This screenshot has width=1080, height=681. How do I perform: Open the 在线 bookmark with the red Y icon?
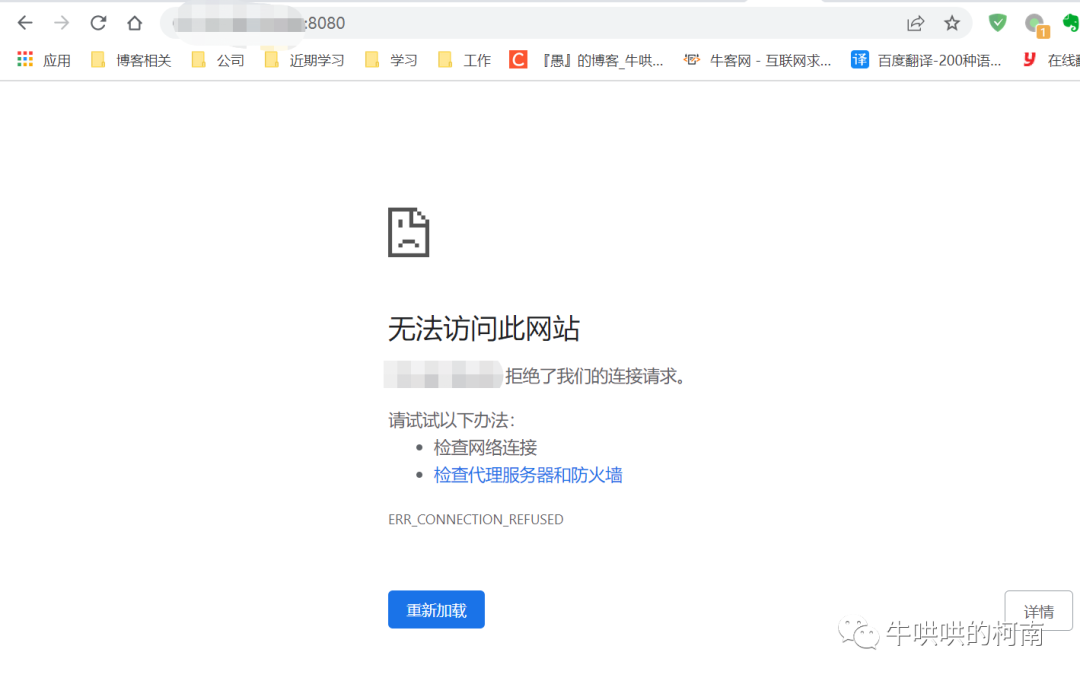(x=1050, y=60)
